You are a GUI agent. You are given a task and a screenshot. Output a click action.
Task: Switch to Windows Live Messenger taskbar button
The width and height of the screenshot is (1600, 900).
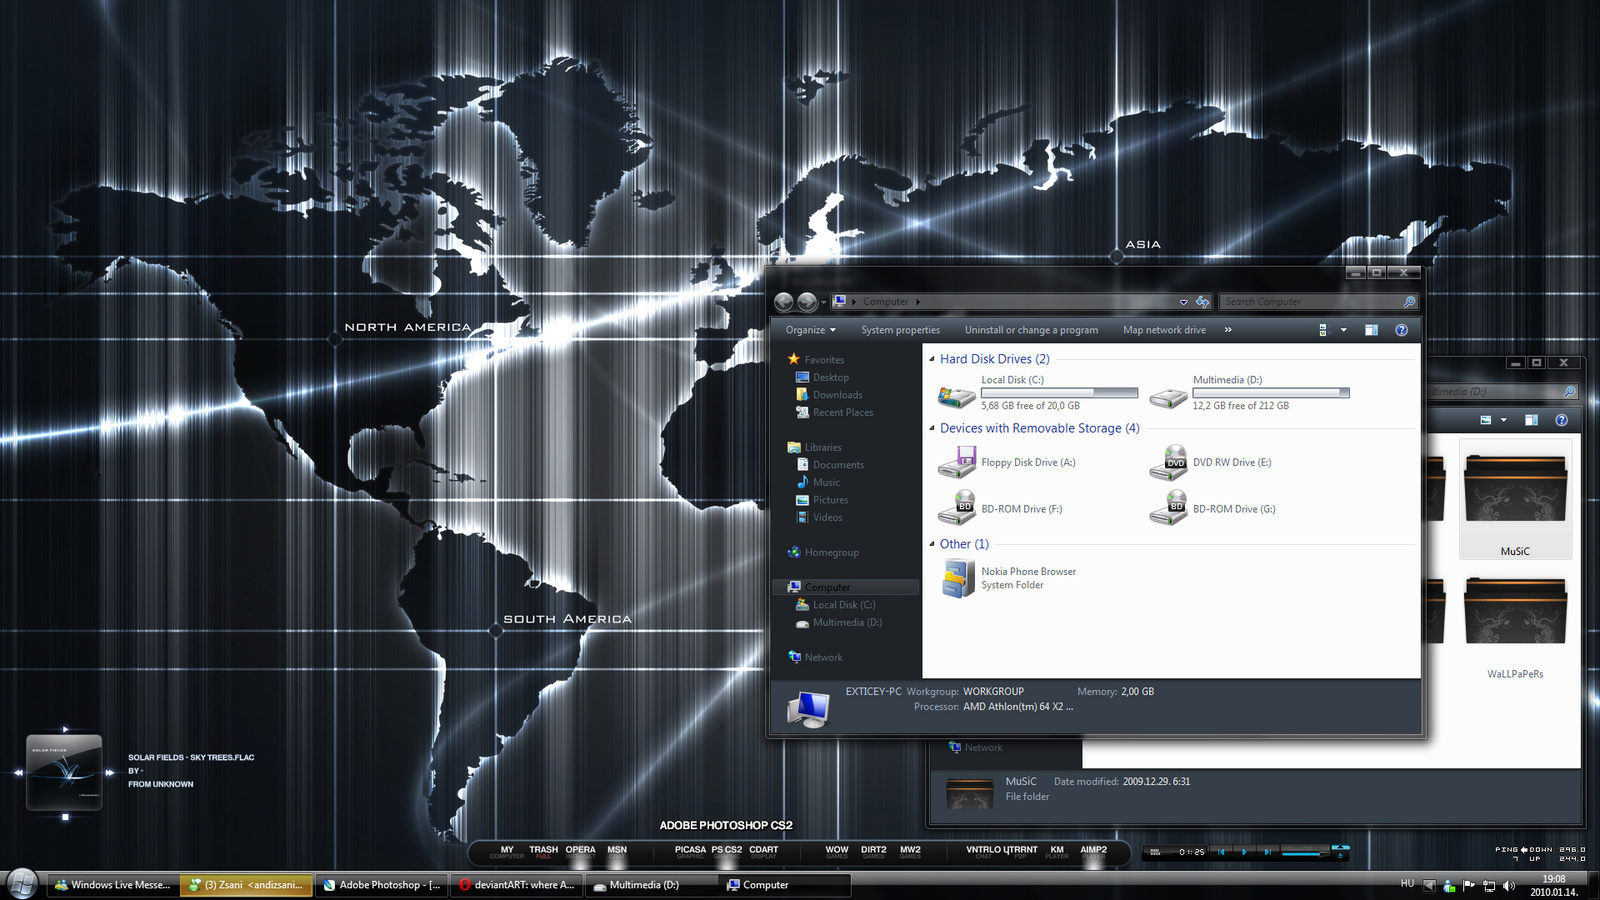[113, 885]
